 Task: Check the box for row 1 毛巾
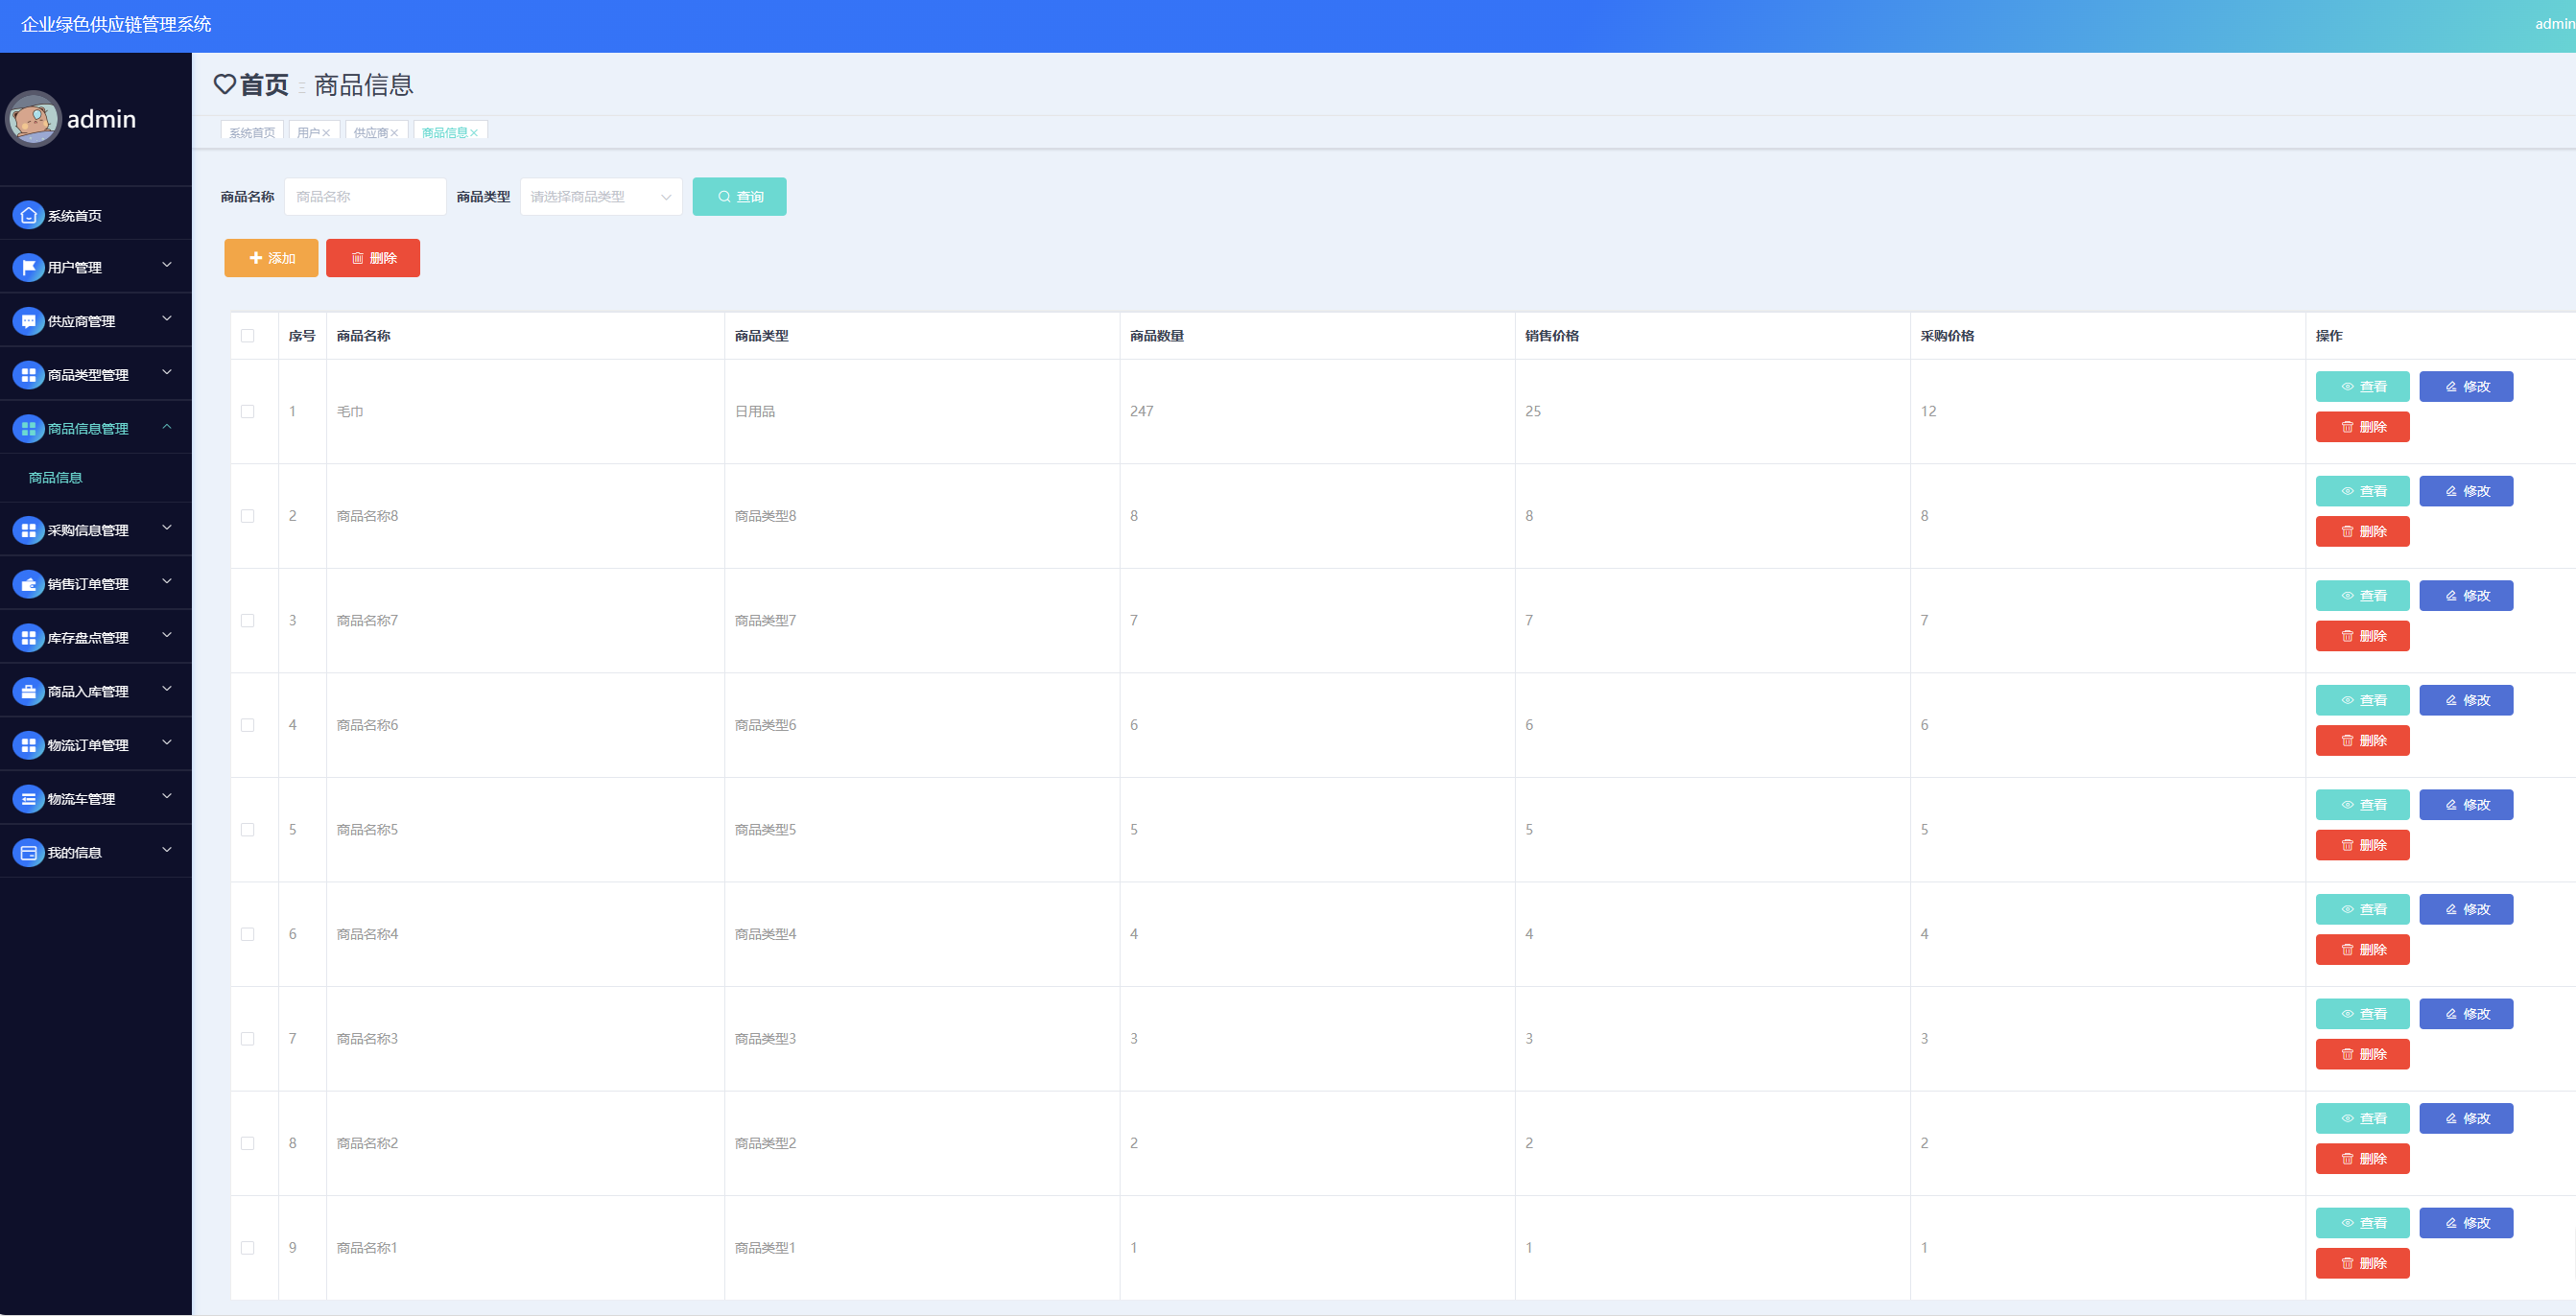[248, 412]
